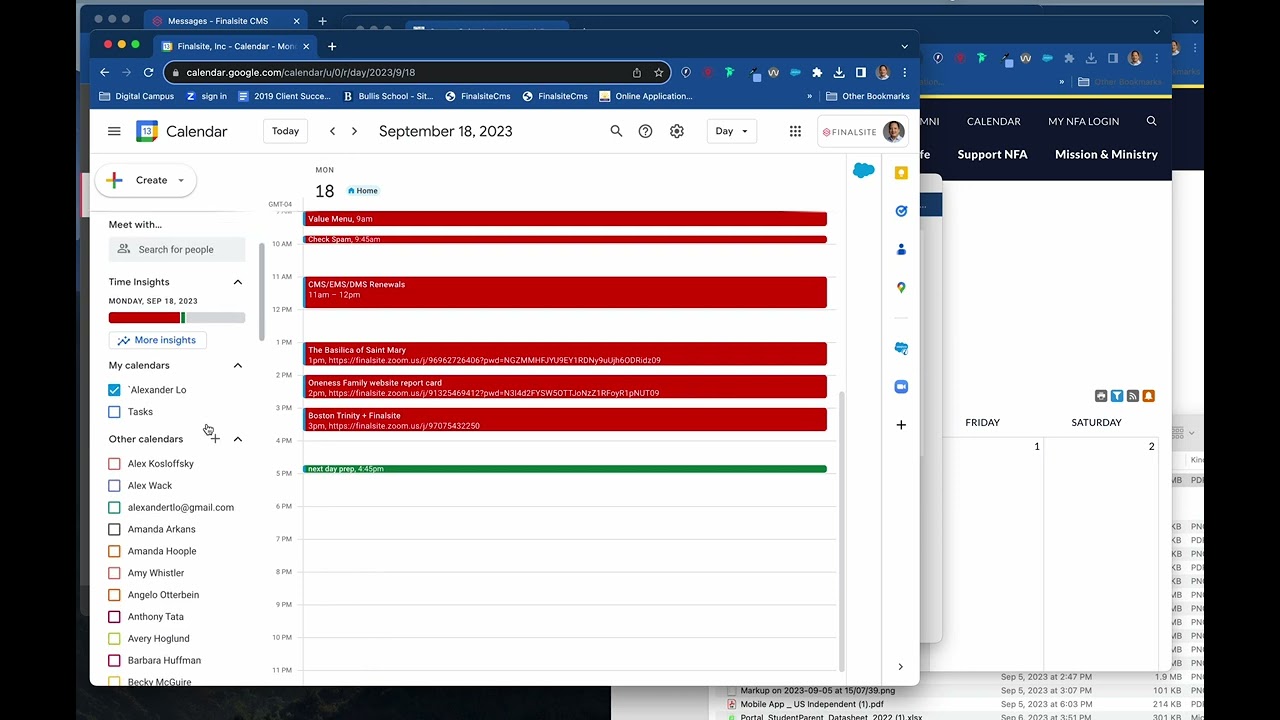Collapse the My calendars section

click(238, 365)
